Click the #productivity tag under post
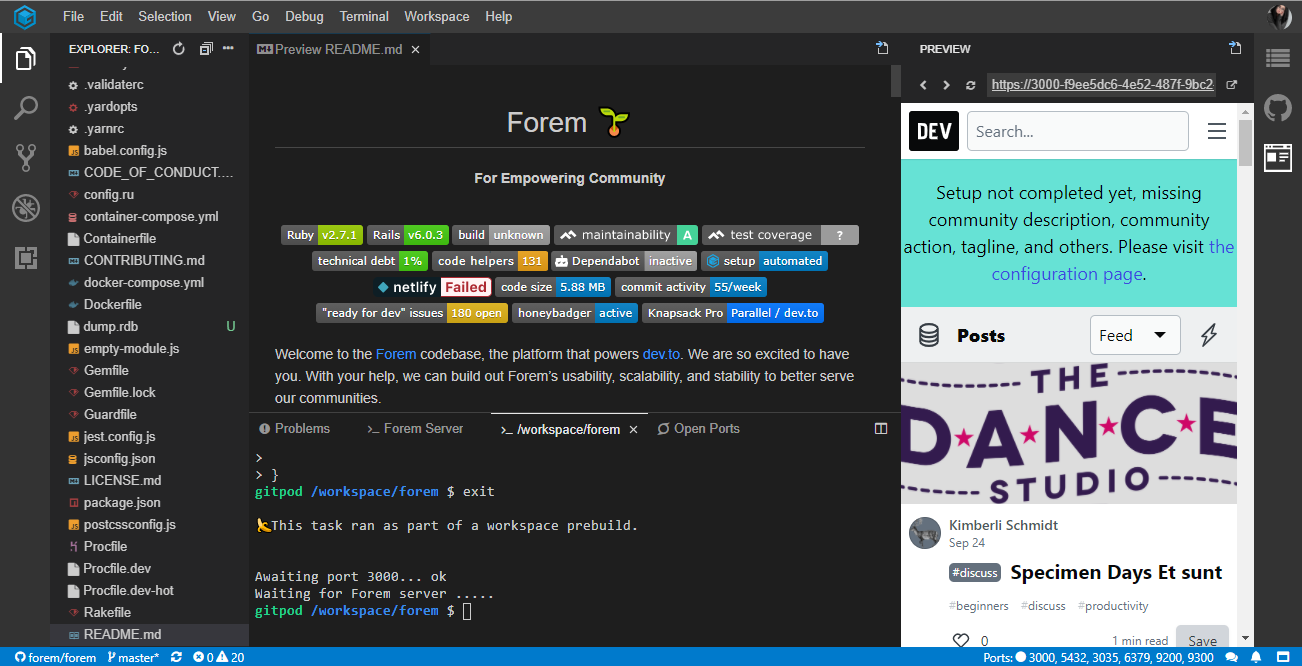Image resolution: width=1302 pixels, height=666 pixels. [1113, 606]
